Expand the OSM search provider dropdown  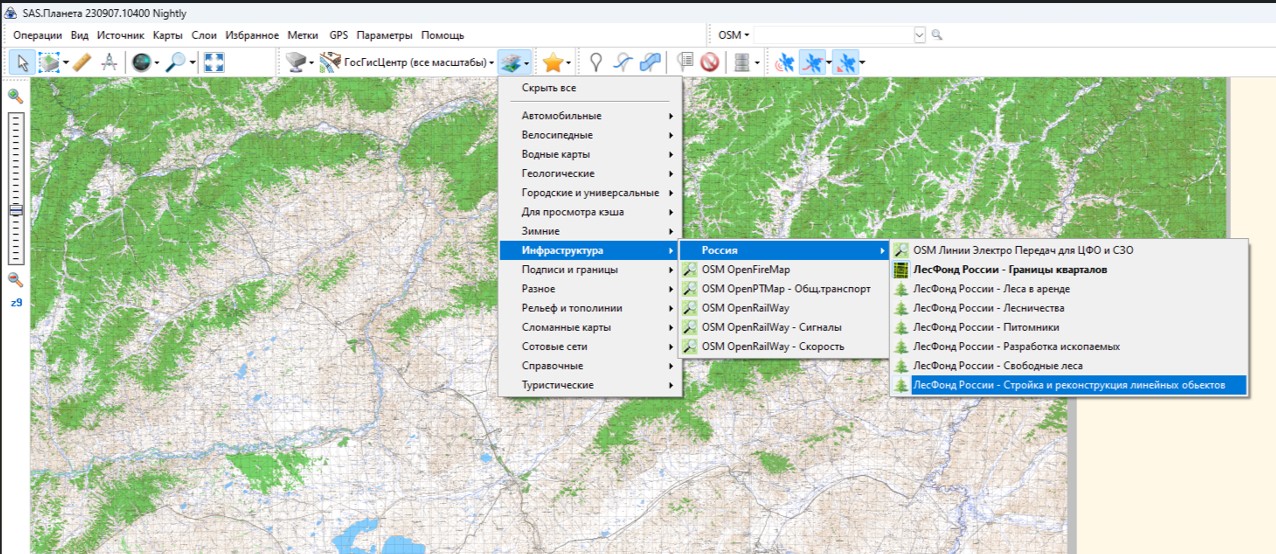733,35
